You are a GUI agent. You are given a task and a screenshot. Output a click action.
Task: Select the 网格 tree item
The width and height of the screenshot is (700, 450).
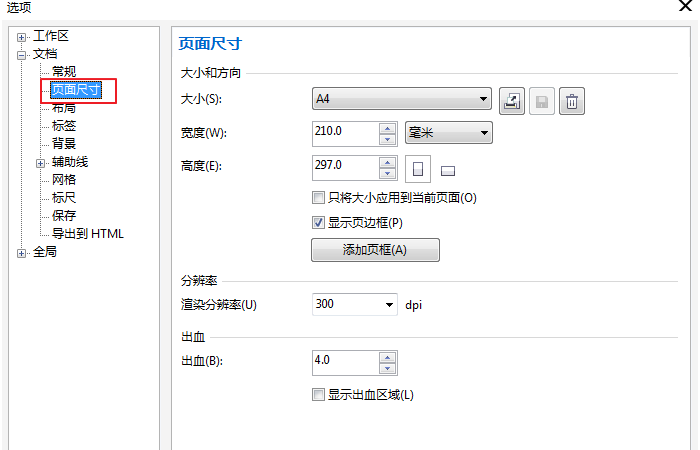coord(64,180)
